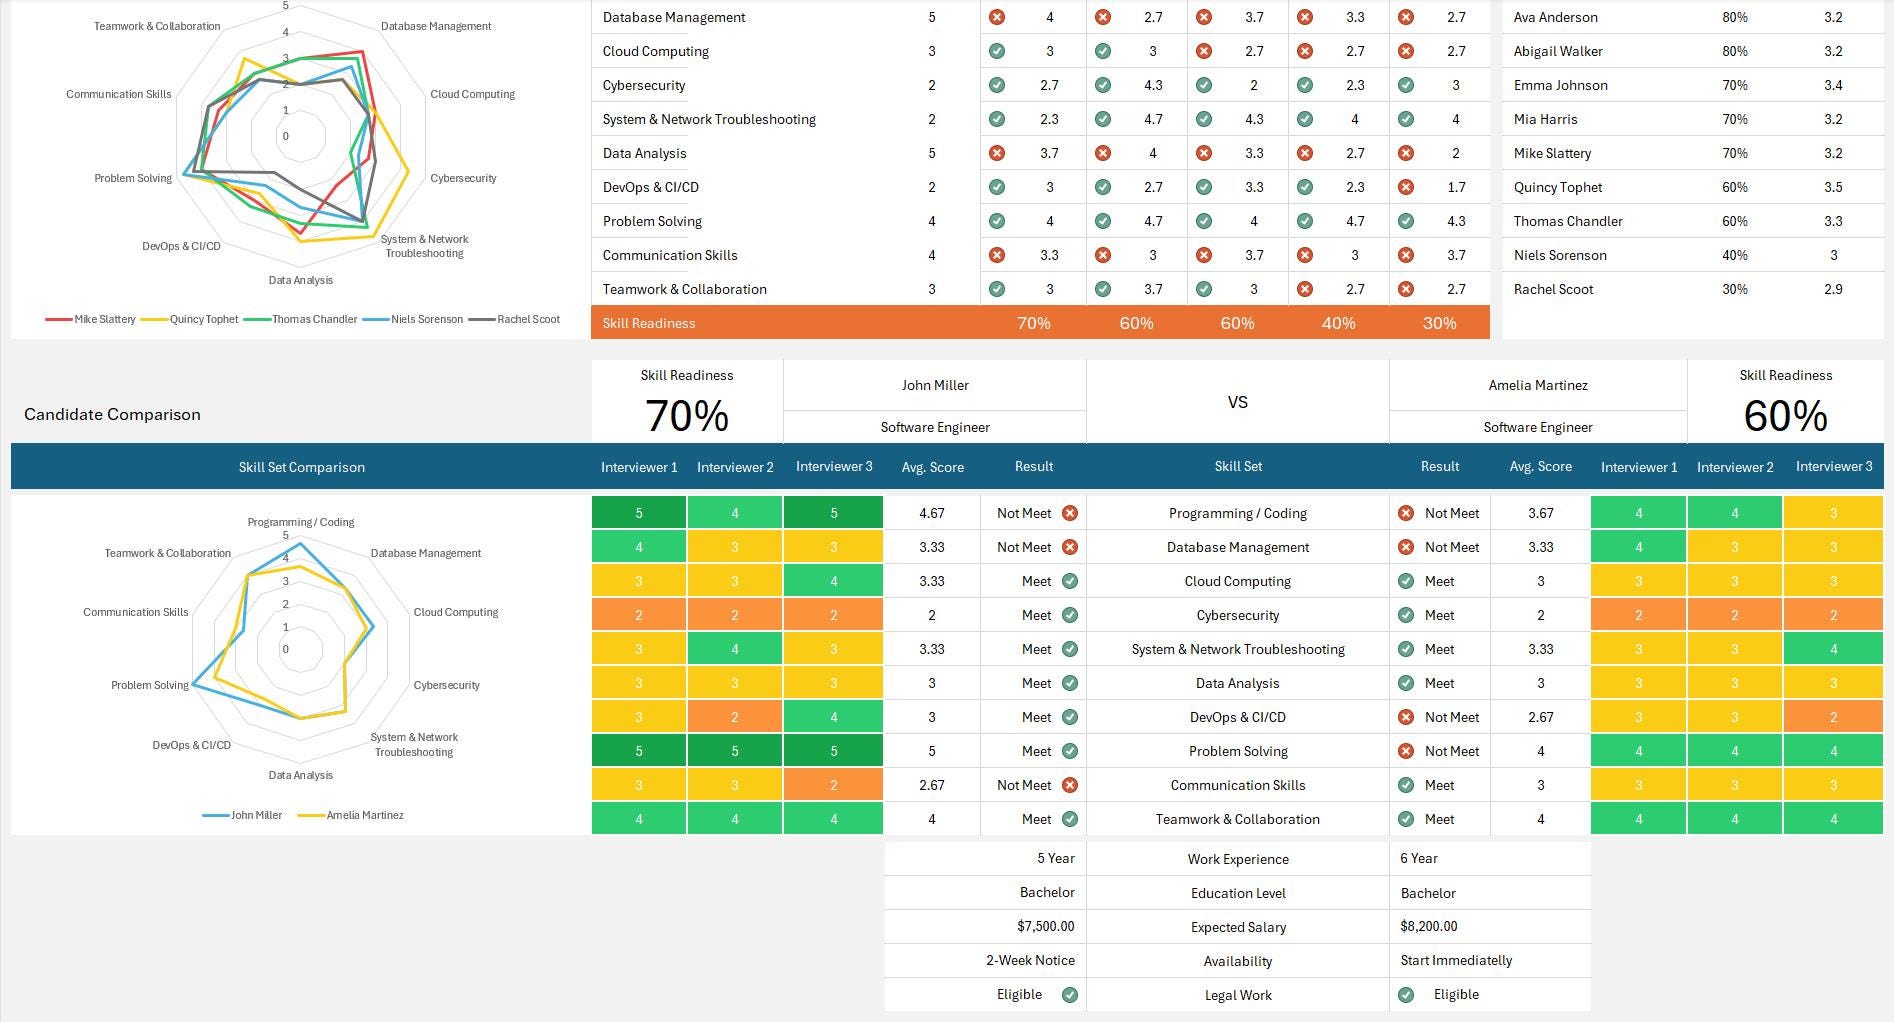Select Quincy Tophet's 3.5 score in the ranking list

coord(1833,187)
